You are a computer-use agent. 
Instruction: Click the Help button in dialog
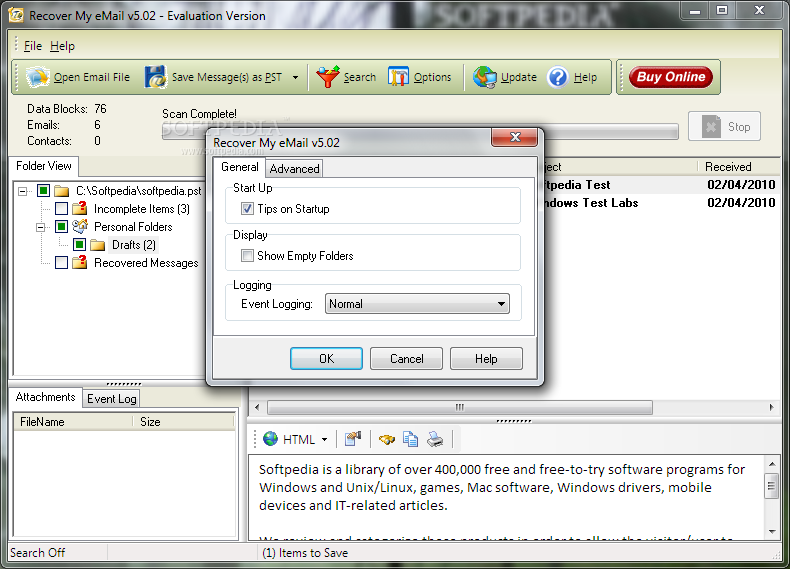click(x=486, y=358)
